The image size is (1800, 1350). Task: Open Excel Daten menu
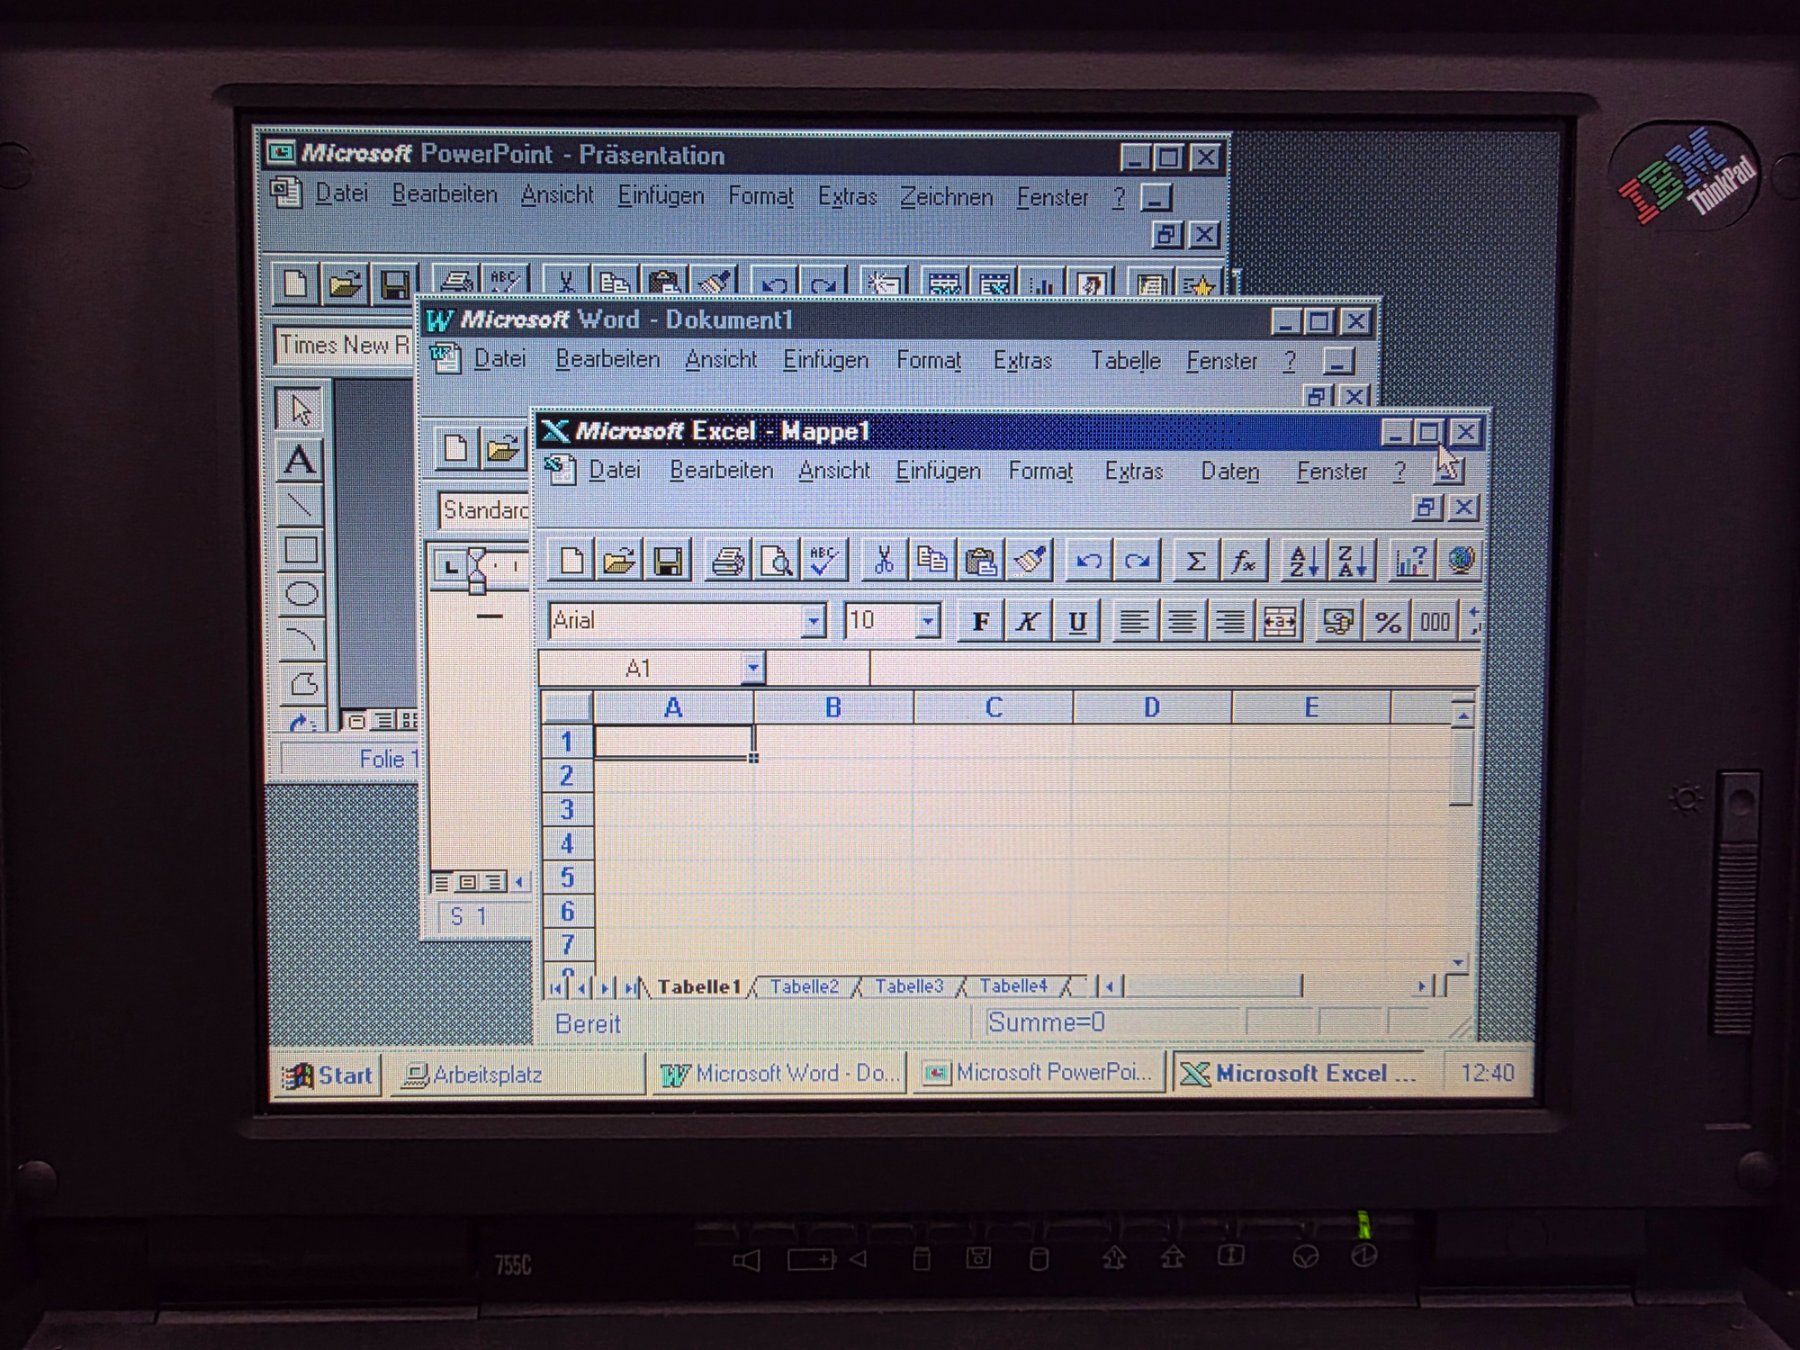(1230, 471)
